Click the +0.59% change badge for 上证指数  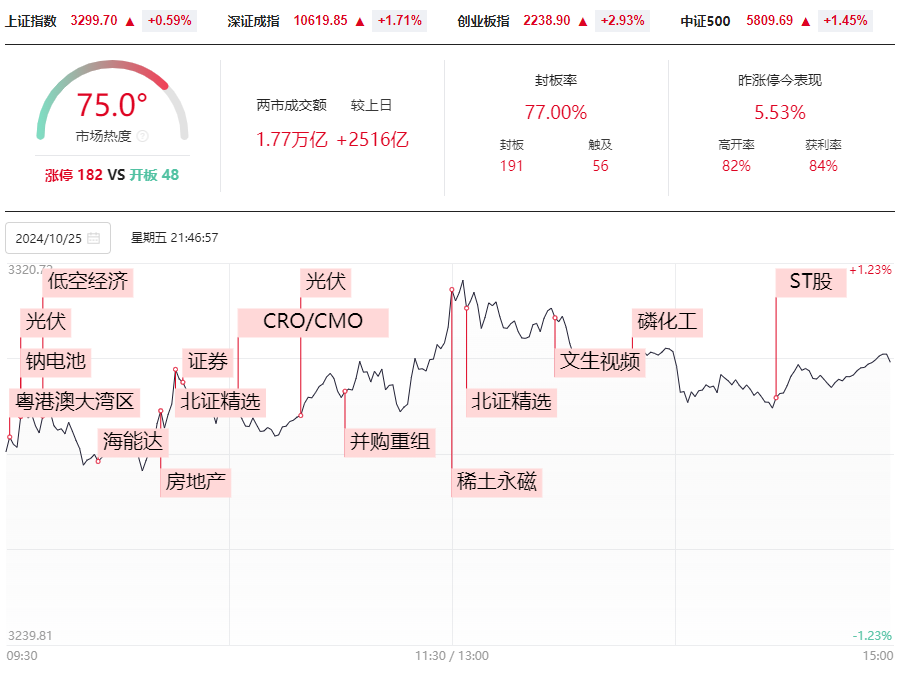170,21
